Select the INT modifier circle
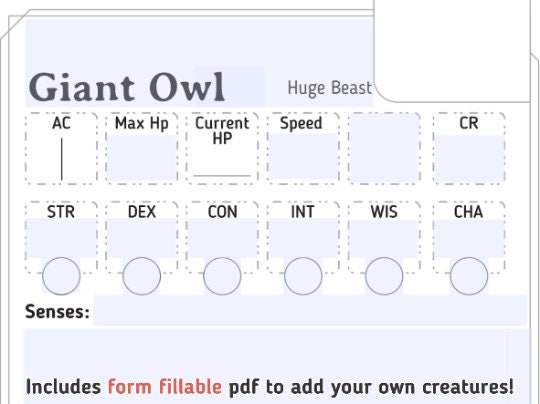 303,276
